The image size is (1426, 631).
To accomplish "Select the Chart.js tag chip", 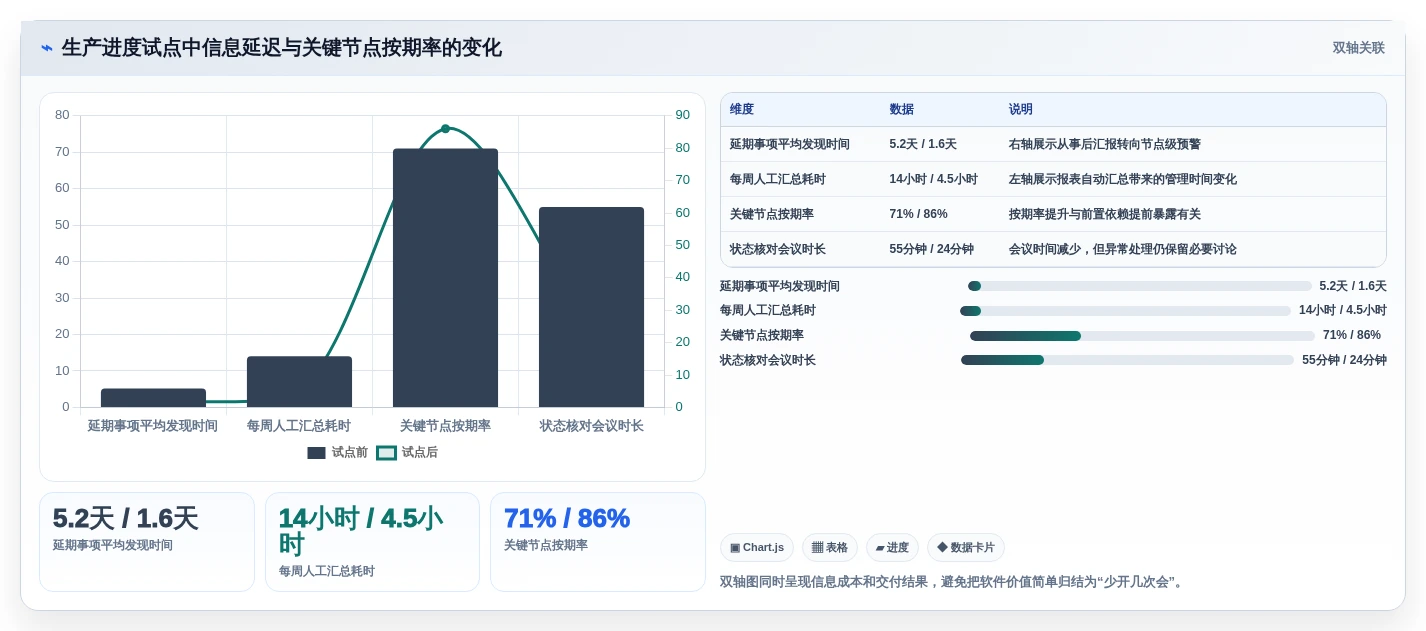I will point(757,548).
